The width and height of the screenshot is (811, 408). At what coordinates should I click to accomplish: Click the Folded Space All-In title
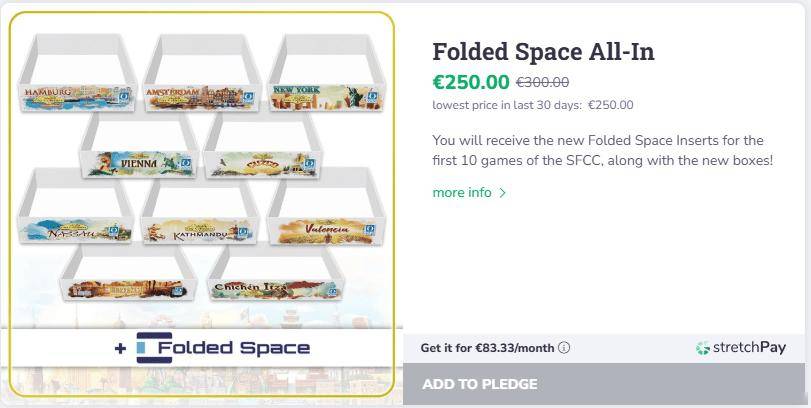coord(543,52)
